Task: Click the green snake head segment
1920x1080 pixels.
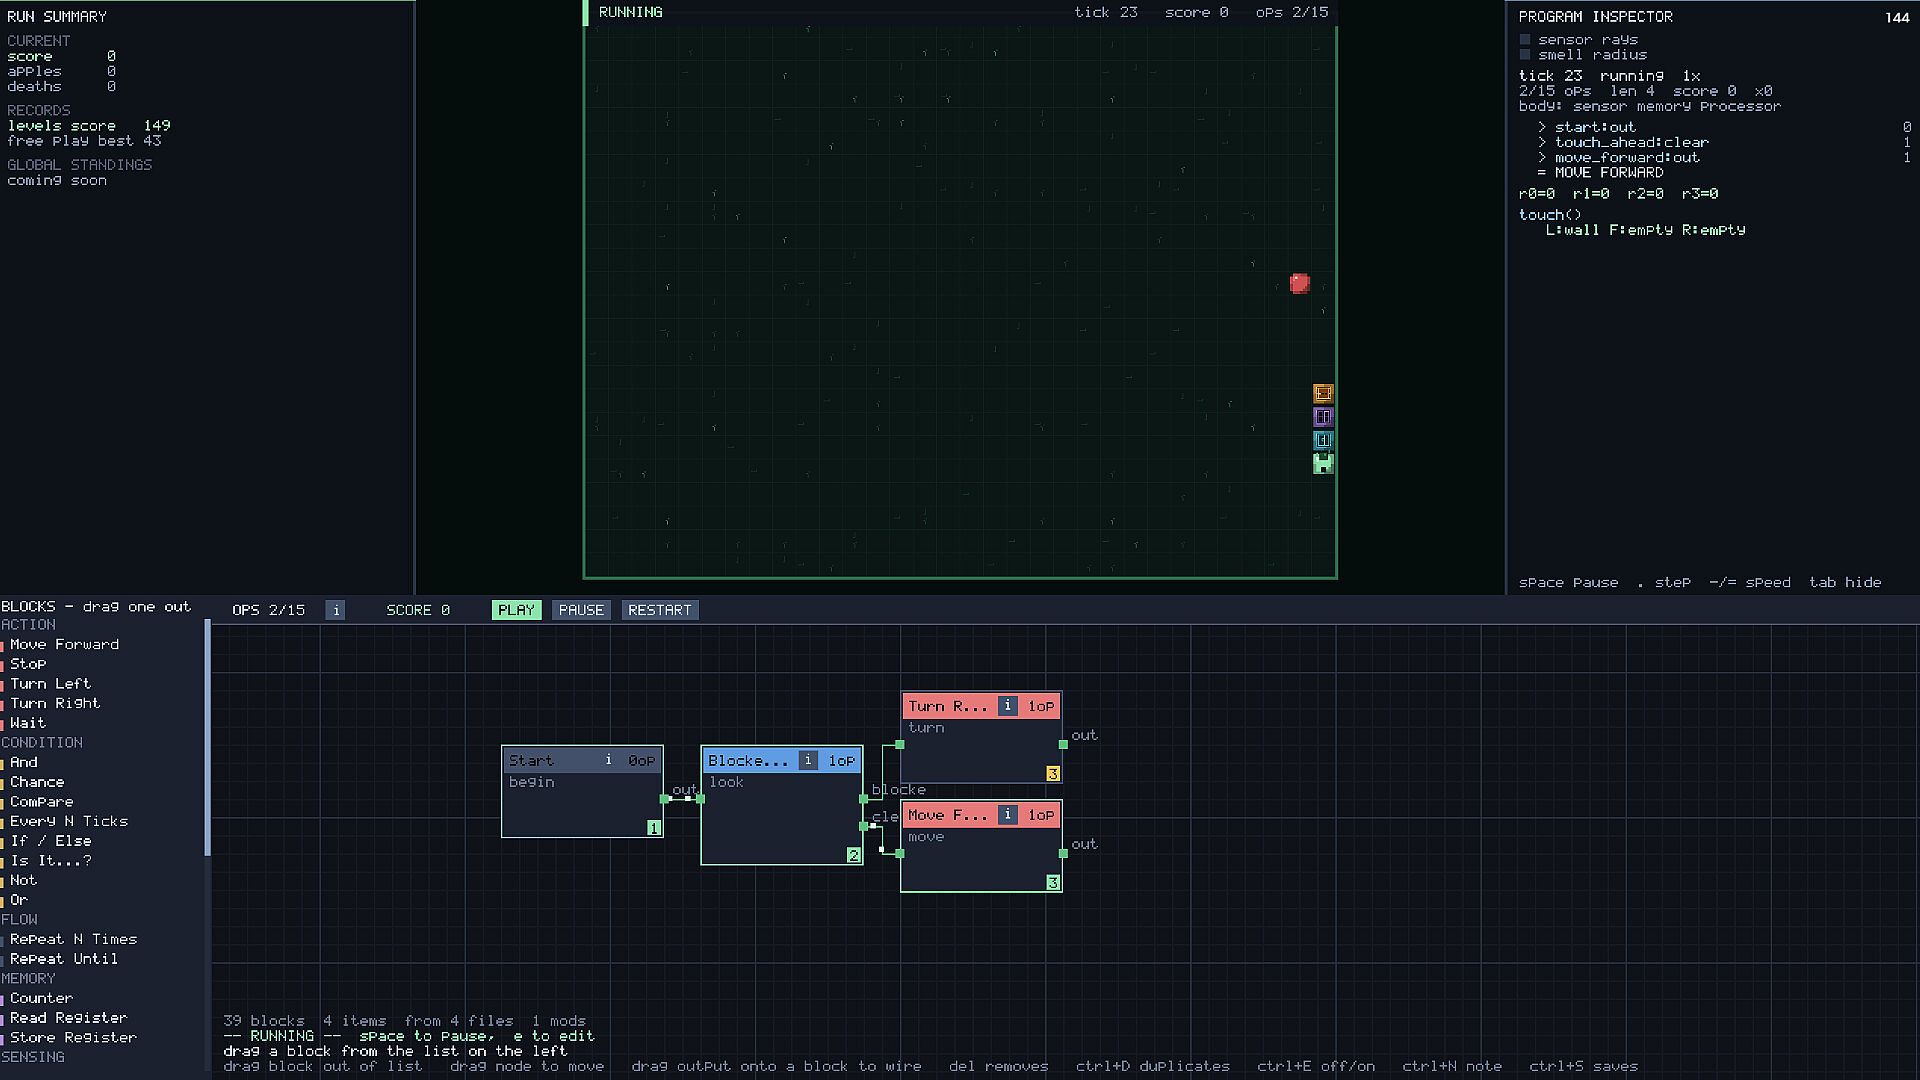Action: (1323, 464)
